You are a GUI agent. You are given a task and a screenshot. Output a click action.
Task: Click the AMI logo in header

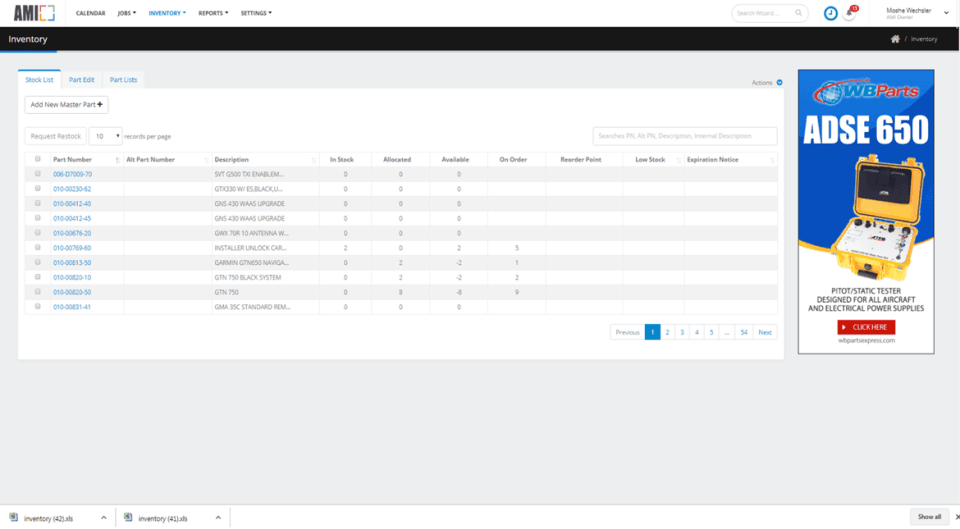[34, 13]
